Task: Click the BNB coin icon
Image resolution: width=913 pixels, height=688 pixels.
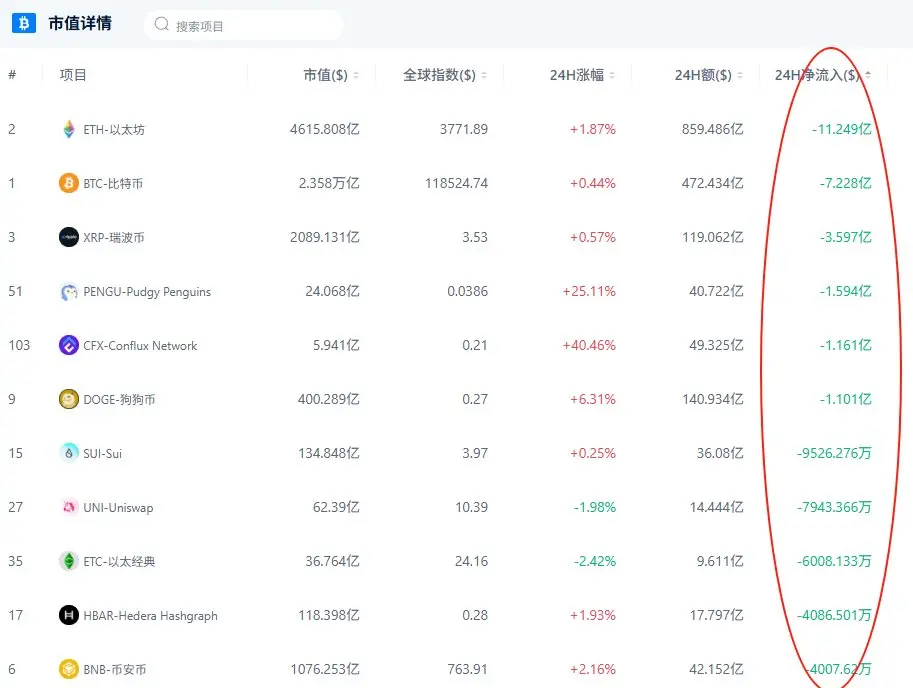Action: [x=69, y=669]
